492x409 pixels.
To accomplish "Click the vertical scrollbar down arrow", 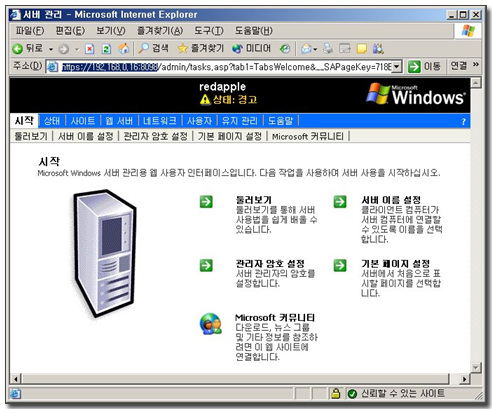I will pyautogui.click(x=476, y=368).
